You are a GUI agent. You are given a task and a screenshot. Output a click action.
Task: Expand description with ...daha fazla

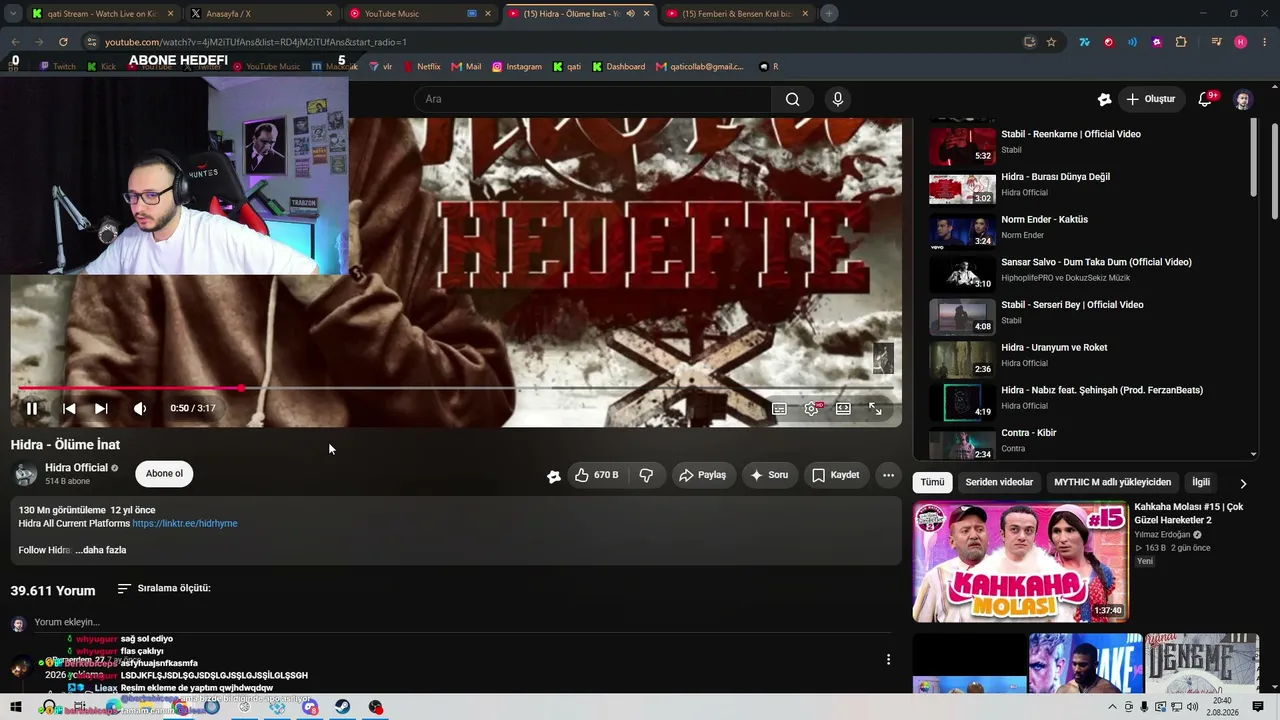pyautogui.click(x=100, y=550)
